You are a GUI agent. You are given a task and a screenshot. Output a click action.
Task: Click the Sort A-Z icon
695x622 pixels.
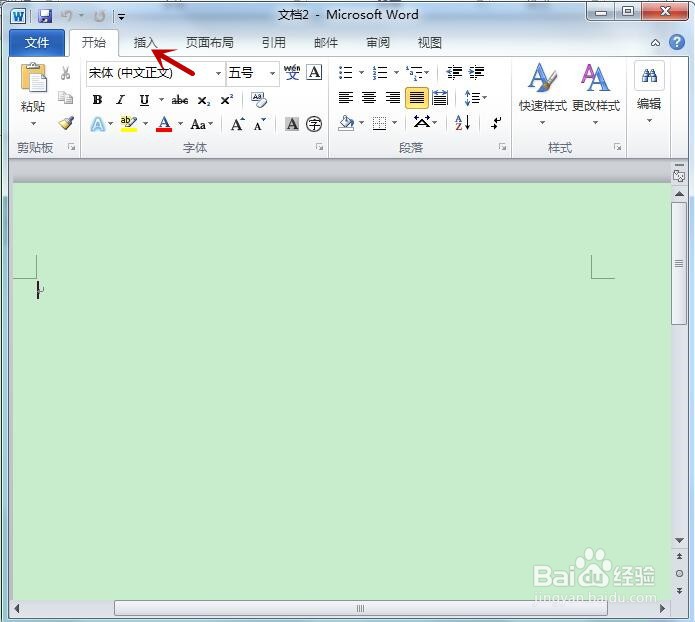point(462,122)
